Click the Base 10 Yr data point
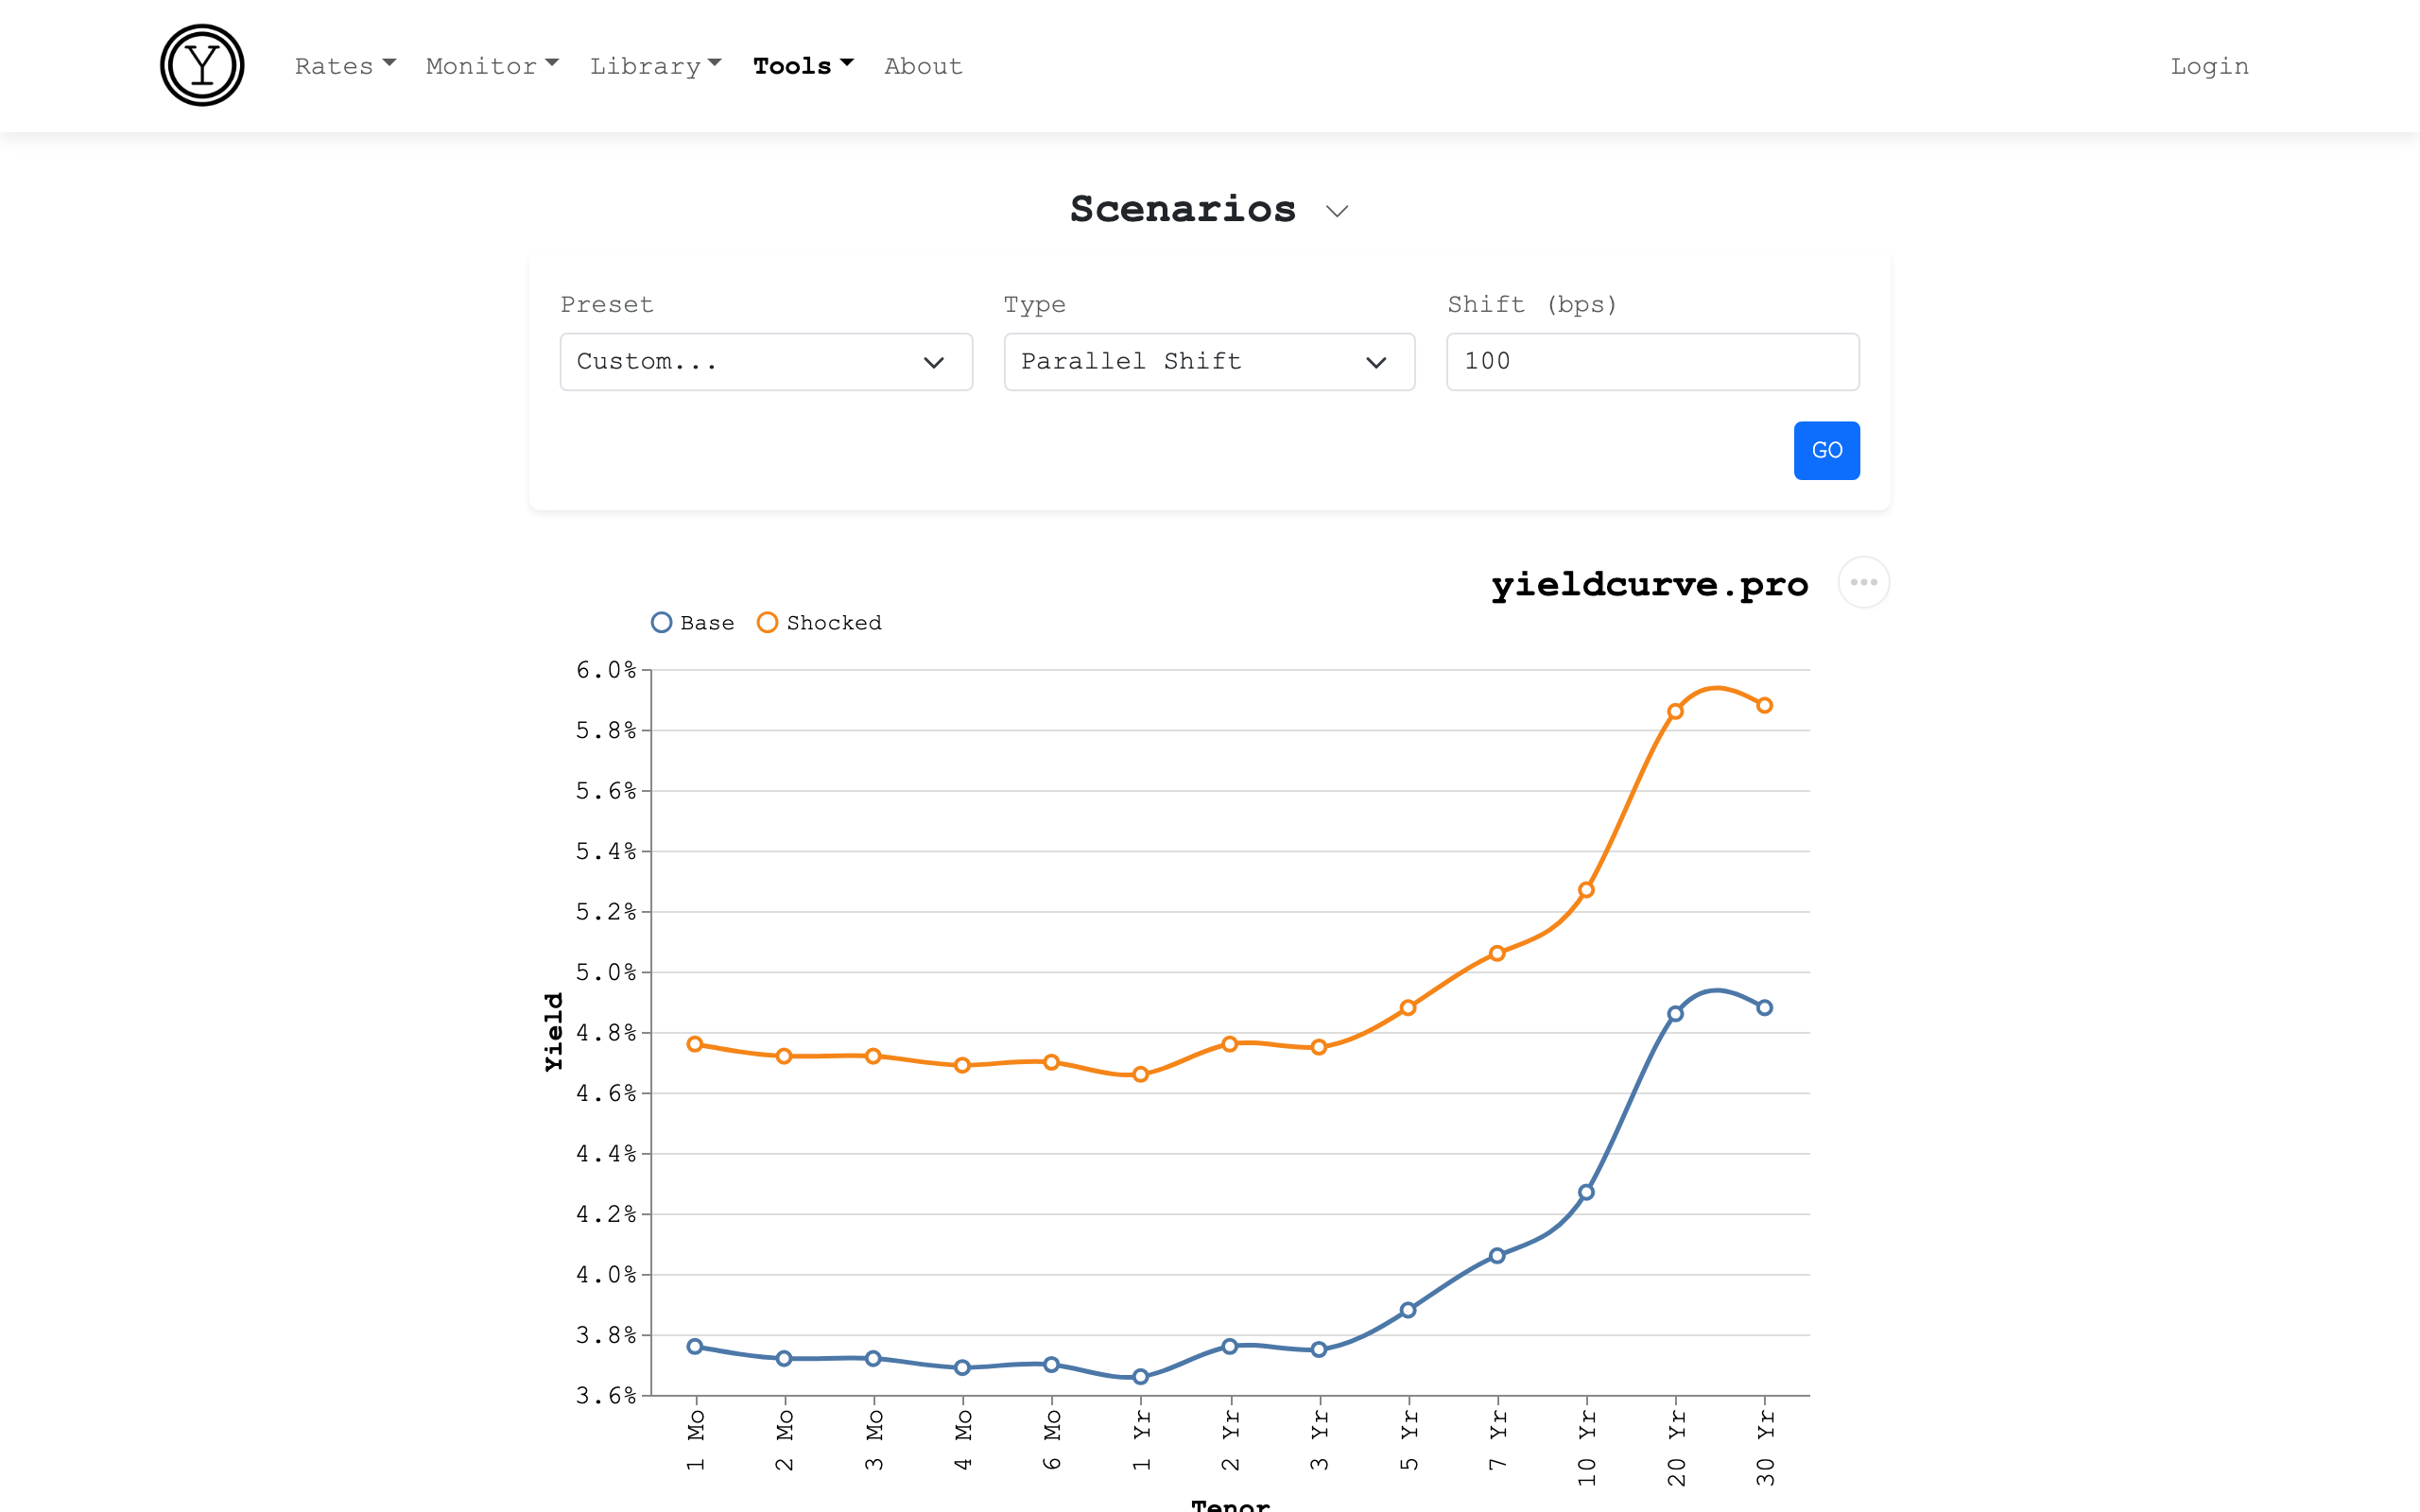Screen dimensions: 2420x1512 click(1586, 1192)
